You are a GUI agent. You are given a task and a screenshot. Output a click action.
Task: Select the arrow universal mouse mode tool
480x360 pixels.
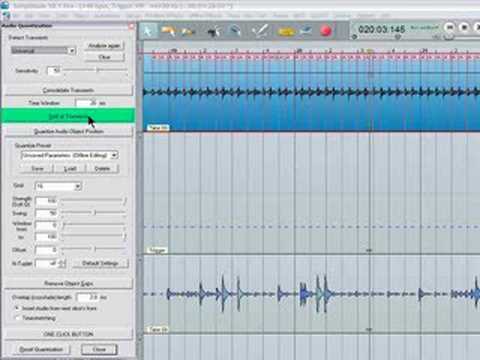tap(148, 31)
